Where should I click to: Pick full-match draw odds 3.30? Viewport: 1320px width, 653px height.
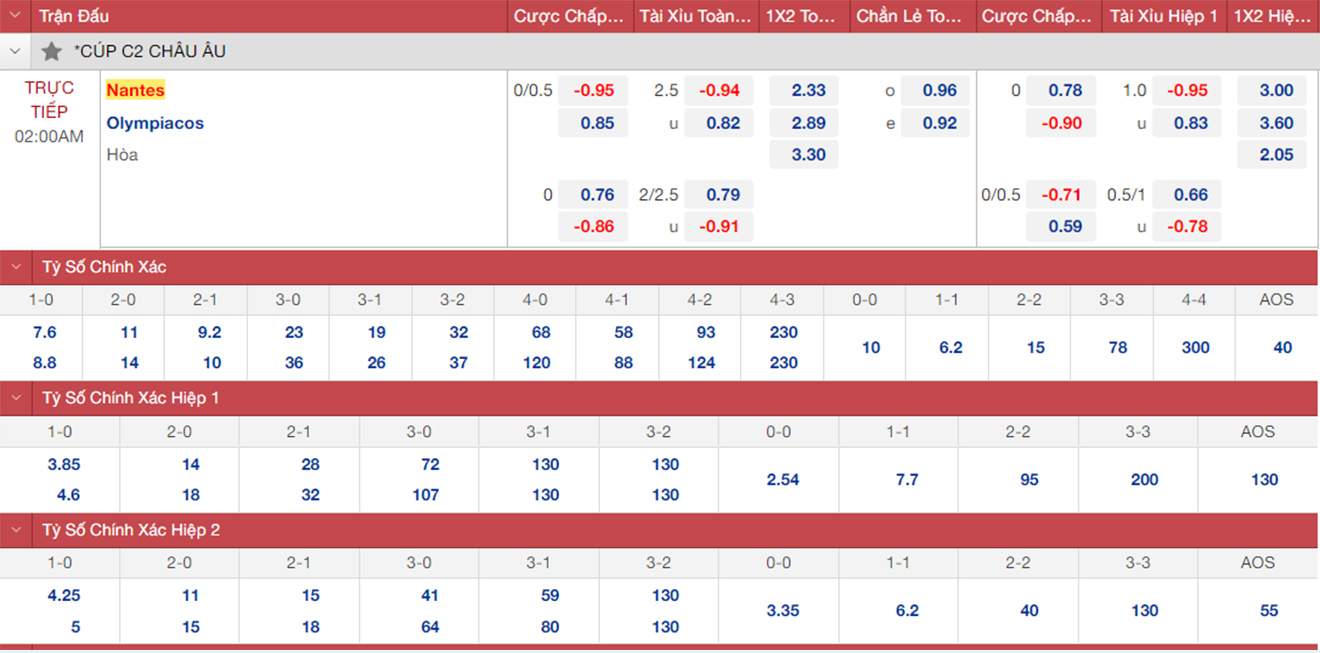[808, 155]
